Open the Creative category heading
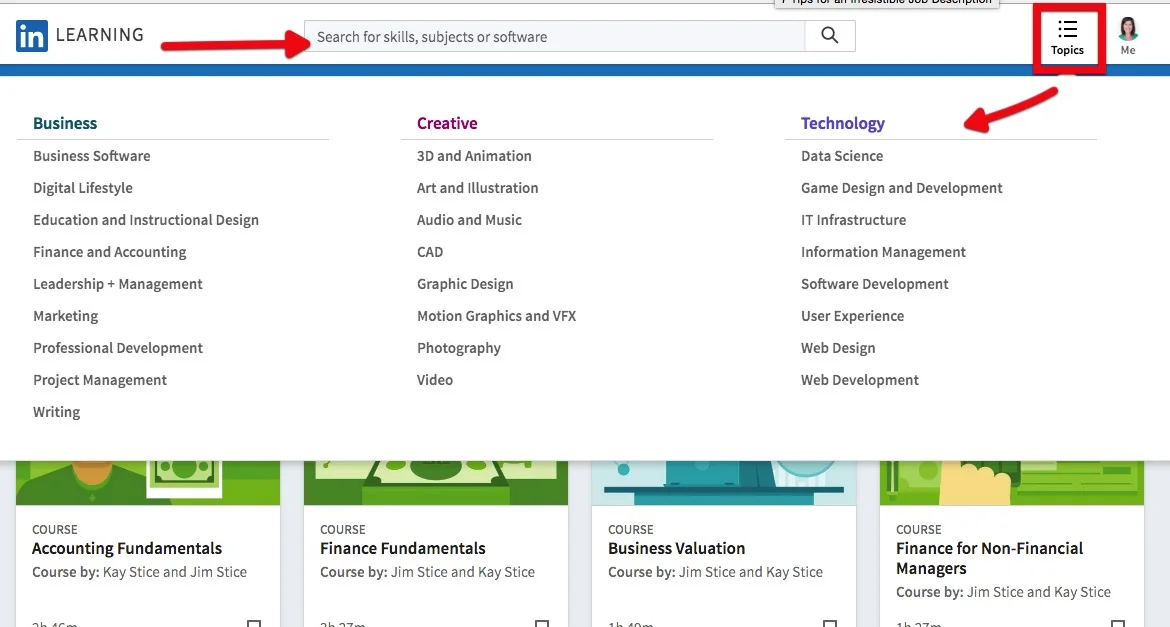The width and height of the screenshot is (1170, 627). point(447,123)
